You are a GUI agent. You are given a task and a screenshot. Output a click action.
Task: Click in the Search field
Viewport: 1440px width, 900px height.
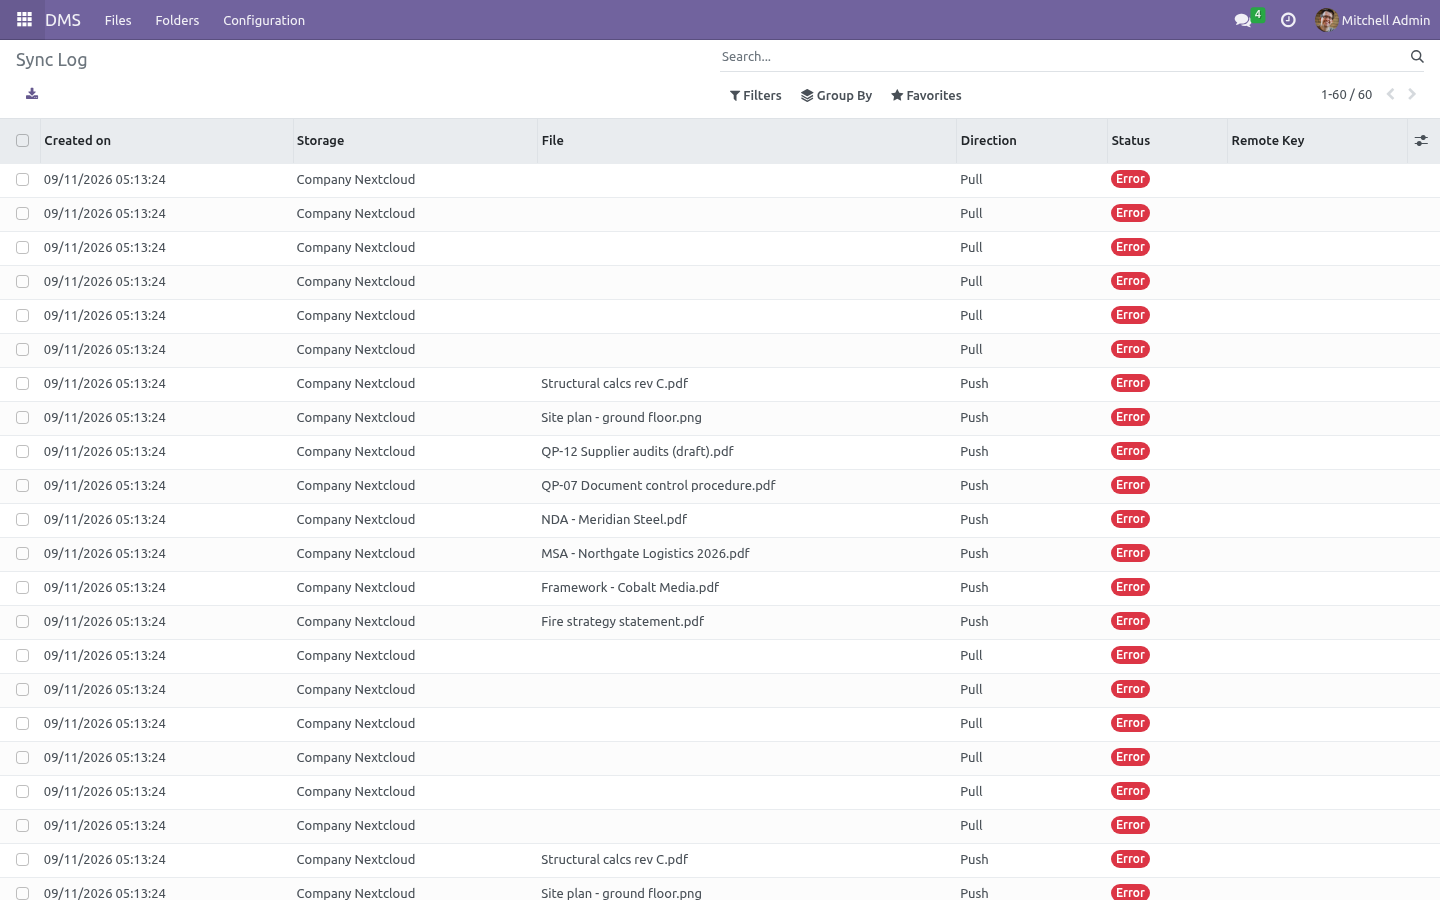1063,57
